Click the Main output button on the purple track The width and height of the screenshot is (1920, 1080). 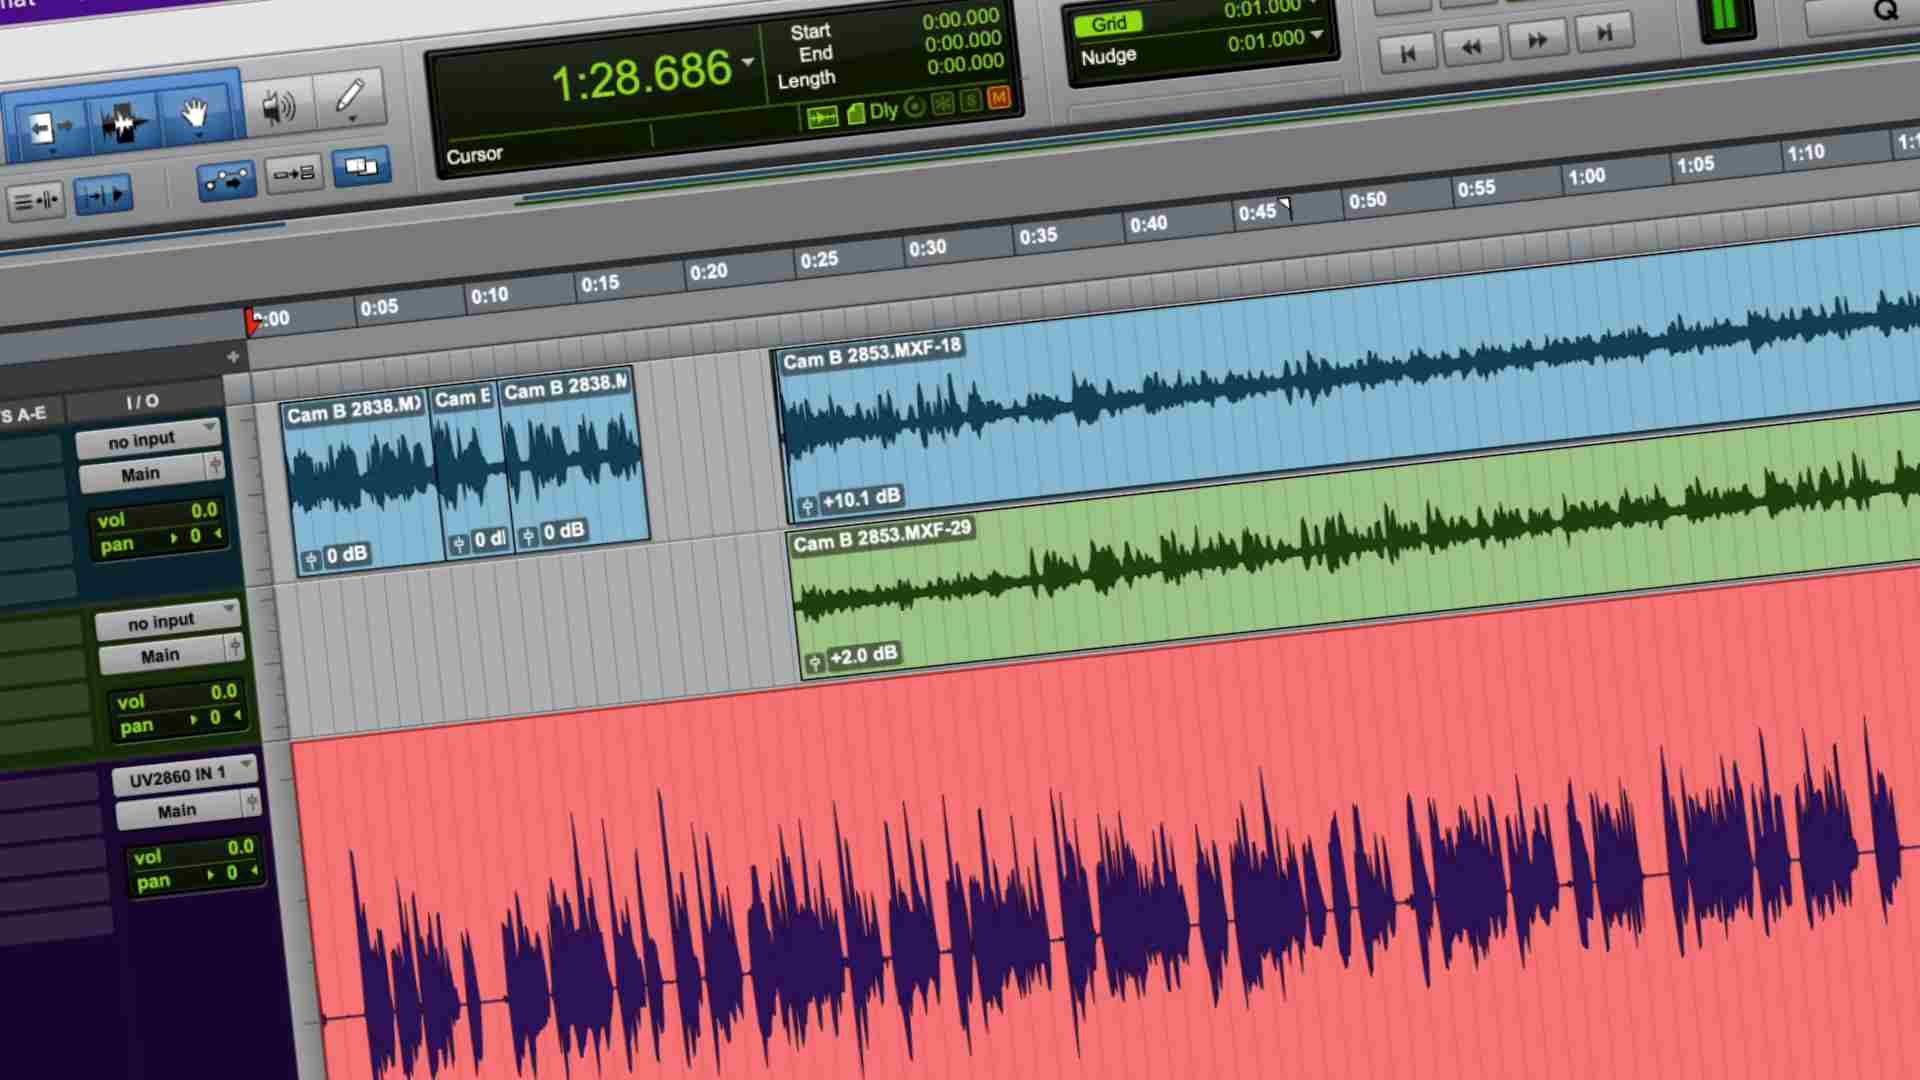coord(178,811)
